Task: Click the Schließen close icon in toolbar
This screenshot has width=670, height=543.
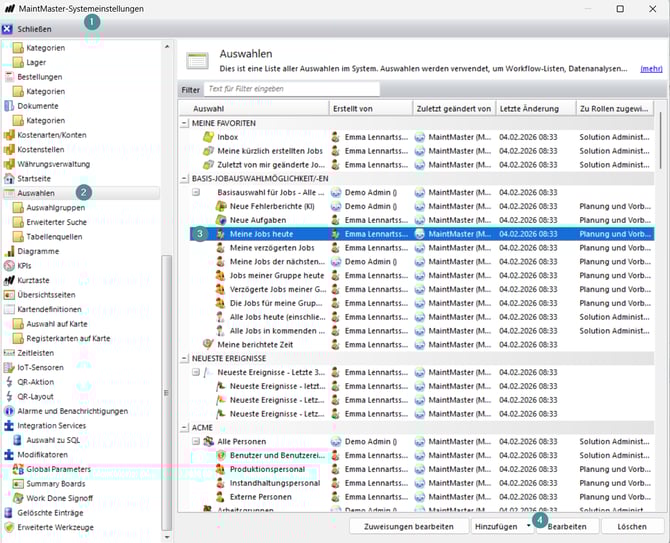Action: tap(7, 29)
